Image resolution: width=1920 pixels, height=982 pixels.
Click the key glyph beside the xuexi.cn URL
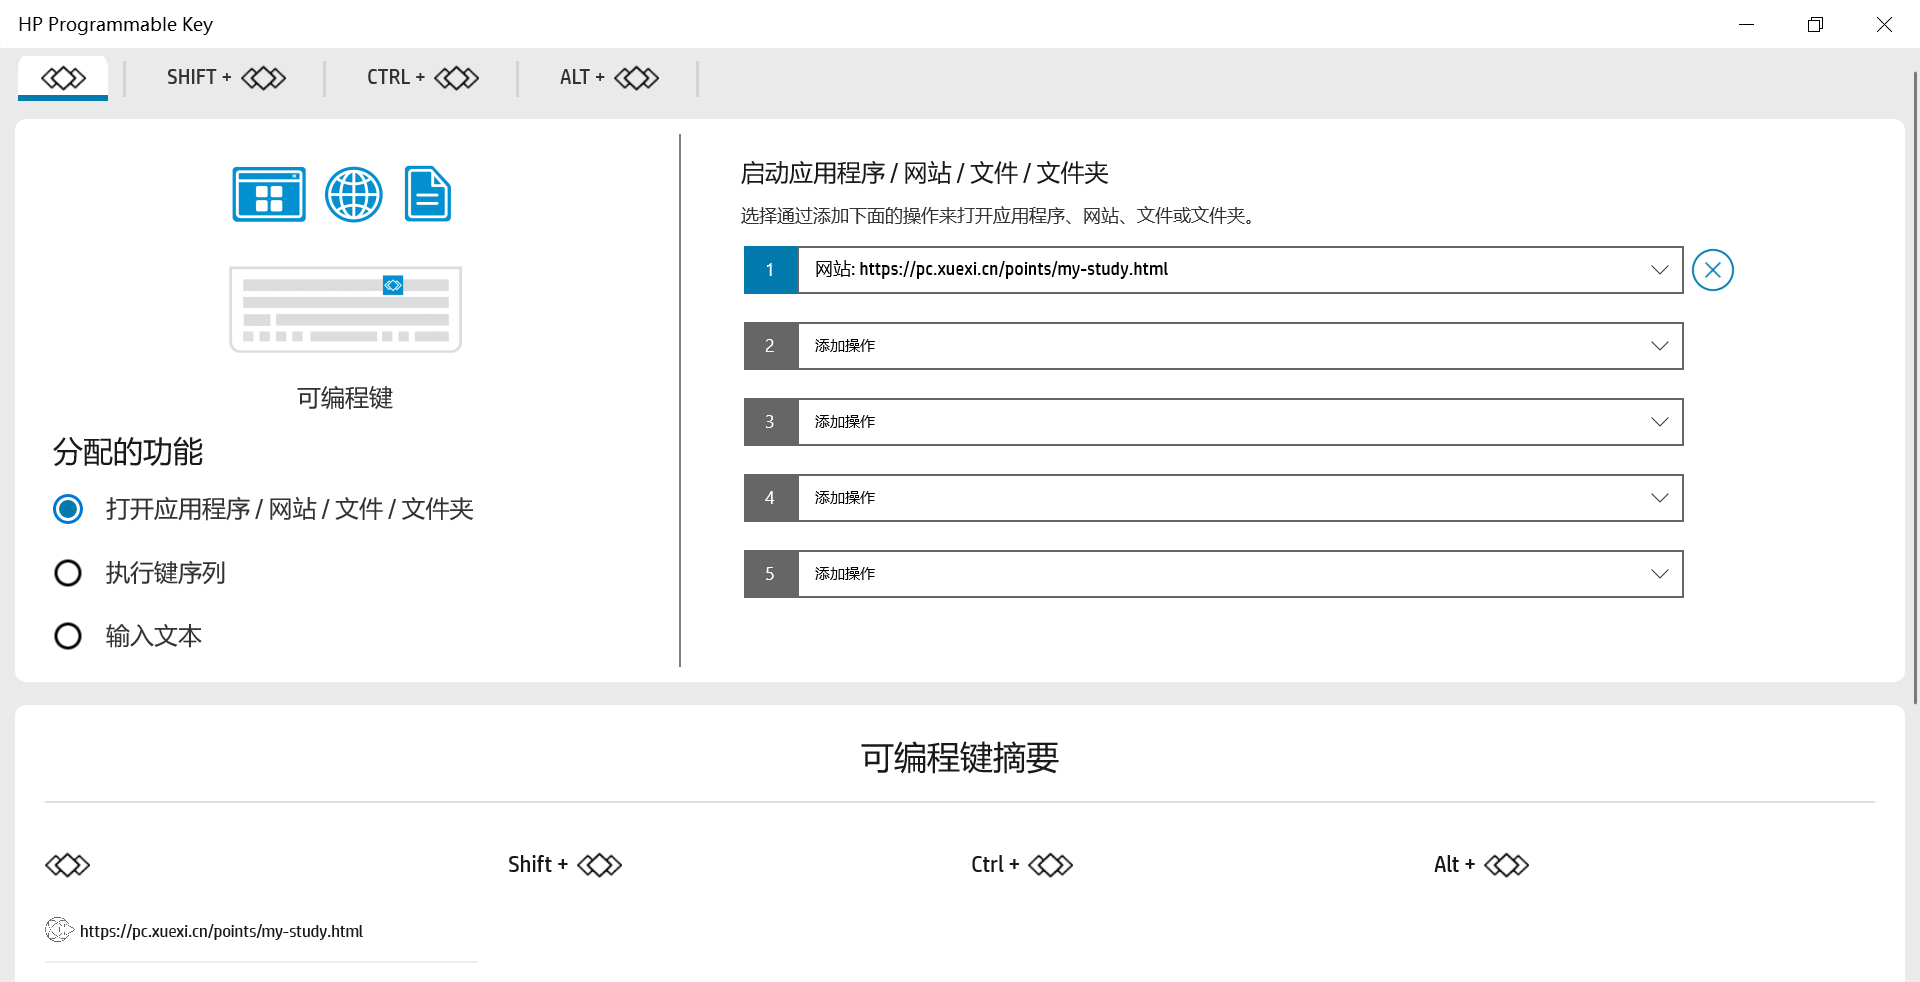(59, 930)
